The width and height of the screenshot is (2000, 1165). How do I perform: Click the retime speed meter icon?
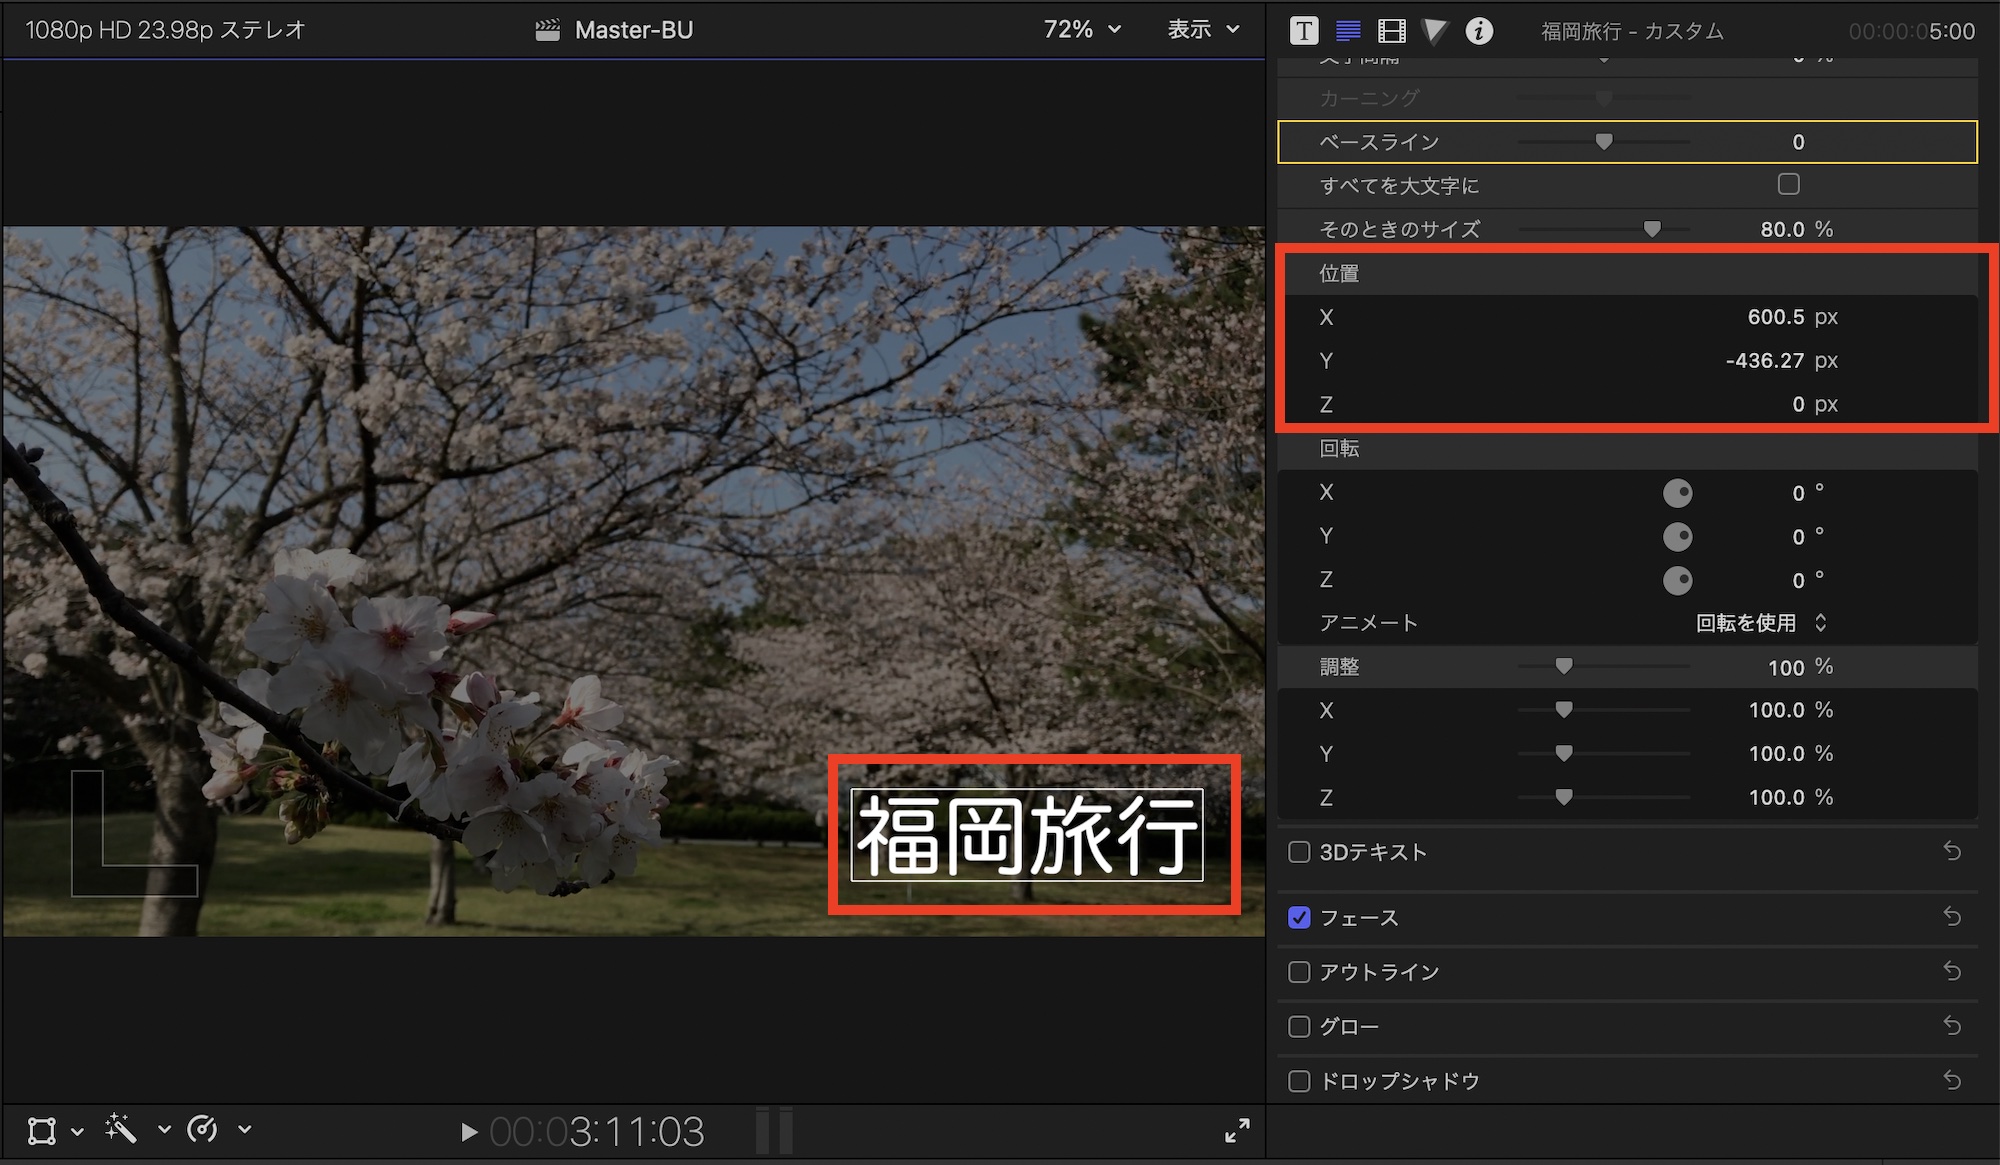(203, 1130)
